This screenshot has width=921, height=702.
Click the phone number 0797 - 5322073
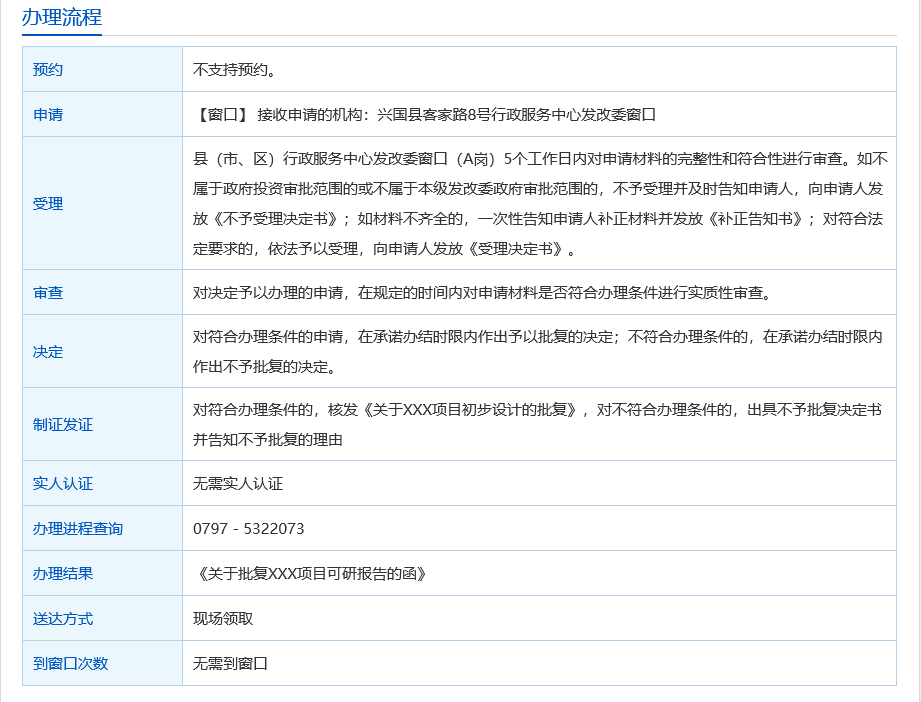[249, 529]
